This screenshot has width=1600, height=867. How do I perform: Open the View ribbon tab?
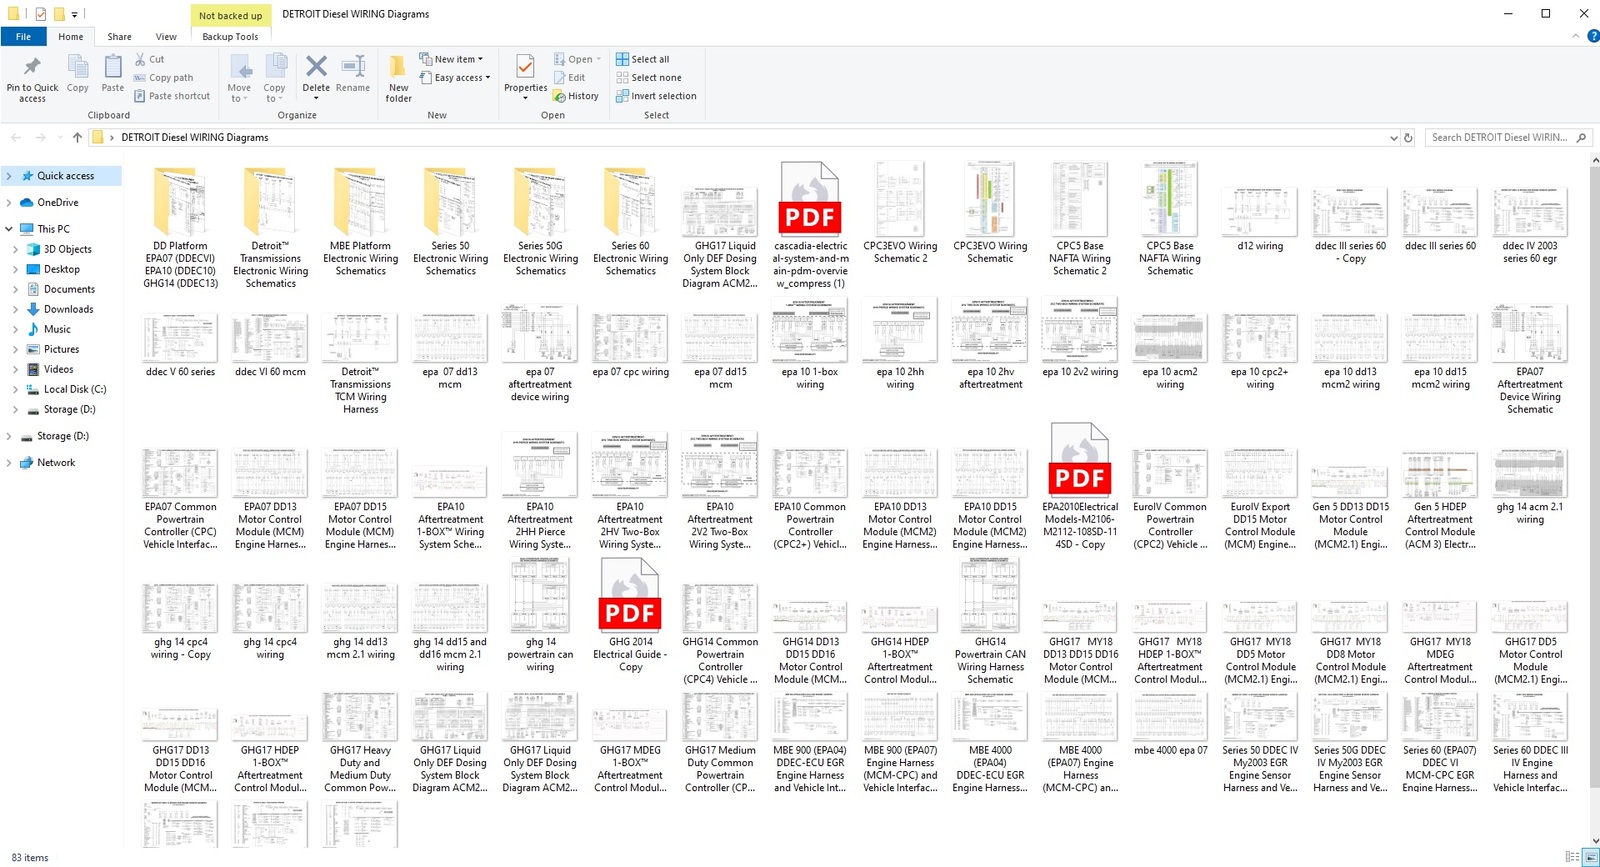pyautogui.click(x=166, y=37)
